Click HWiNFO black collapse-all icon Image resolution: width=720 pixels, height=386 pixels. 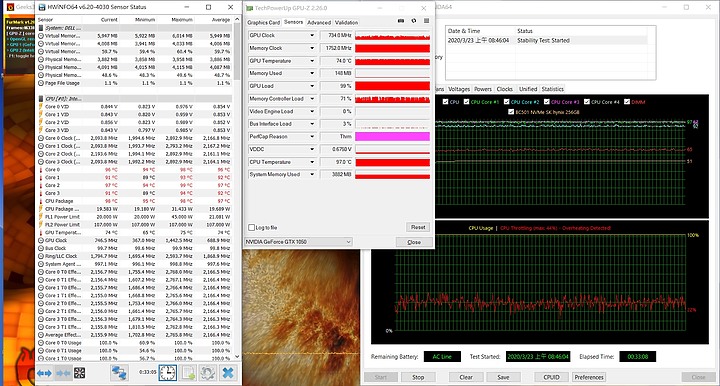tap(79, 373)
